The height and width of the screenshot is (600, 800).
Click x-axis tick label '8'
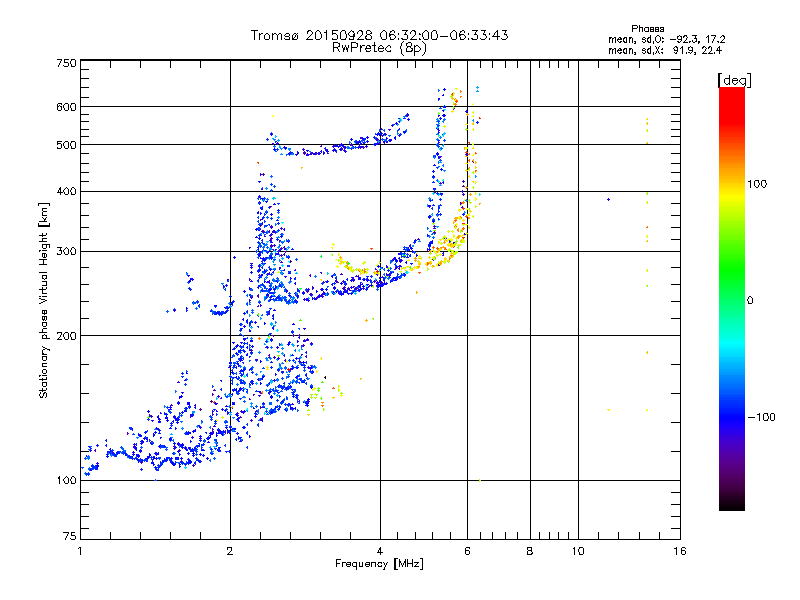click(530, 551)
